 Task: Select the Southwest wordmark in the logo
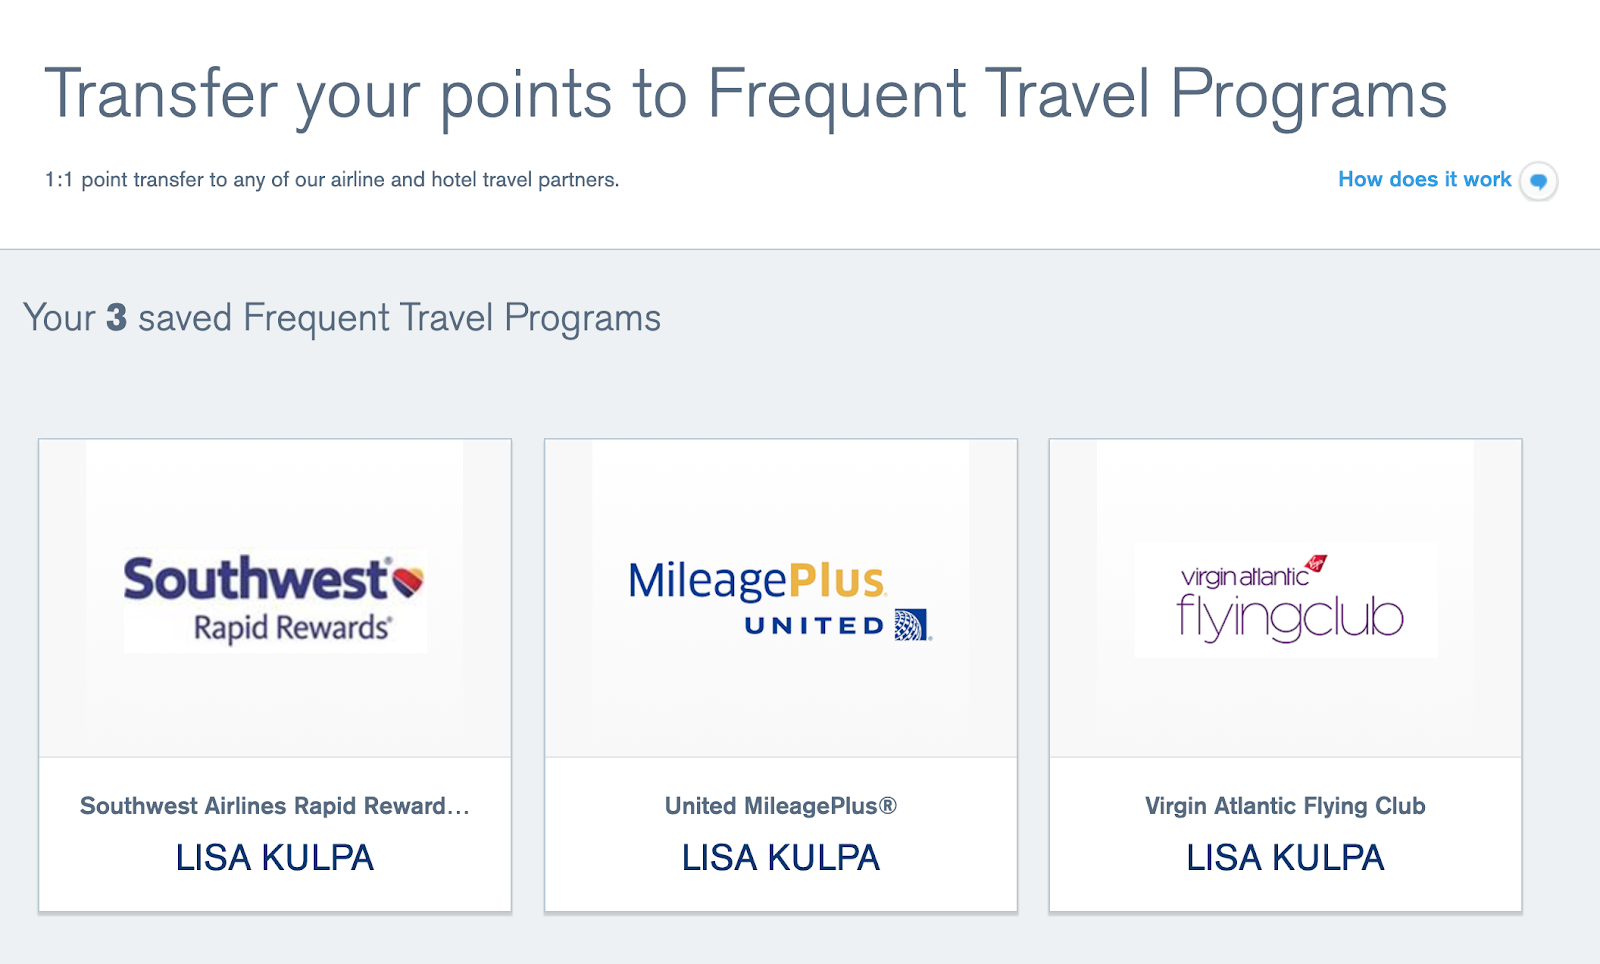(256, 580)
